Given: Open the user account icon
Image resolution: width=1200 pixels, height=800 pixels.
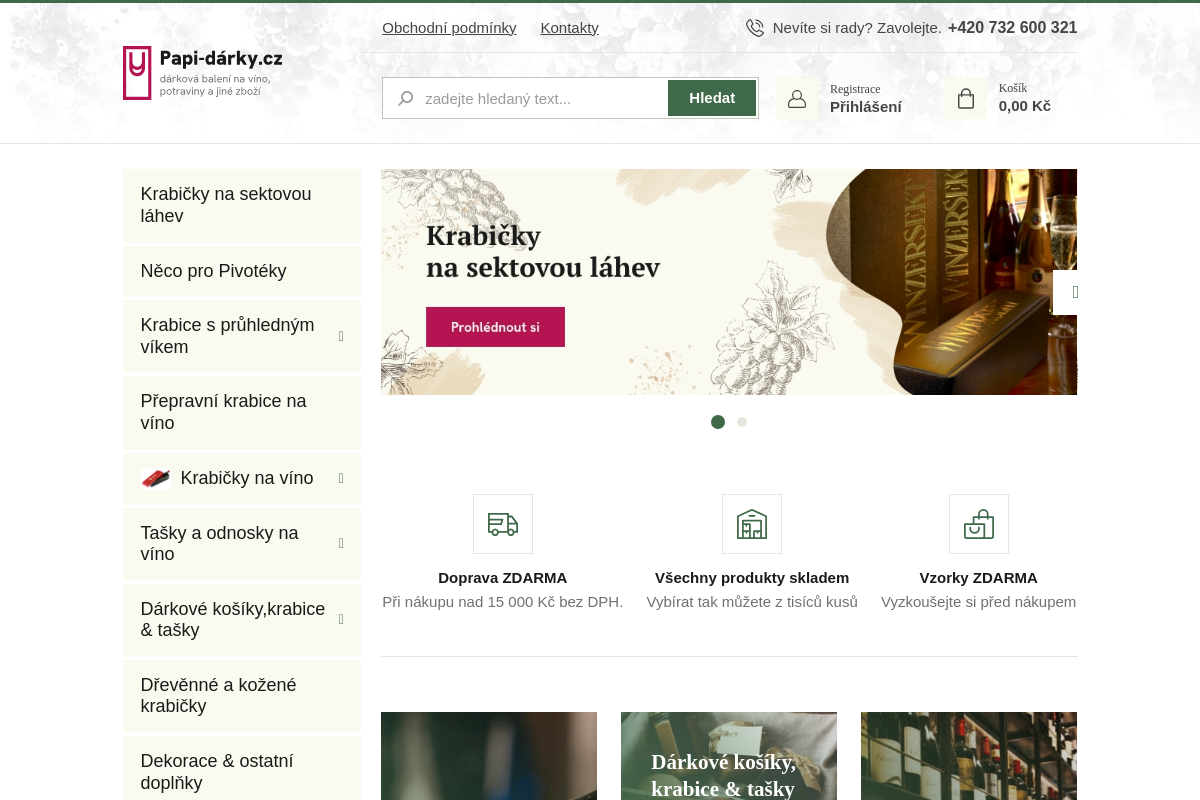Looking at the screenshot, I should tap(797, 99).
